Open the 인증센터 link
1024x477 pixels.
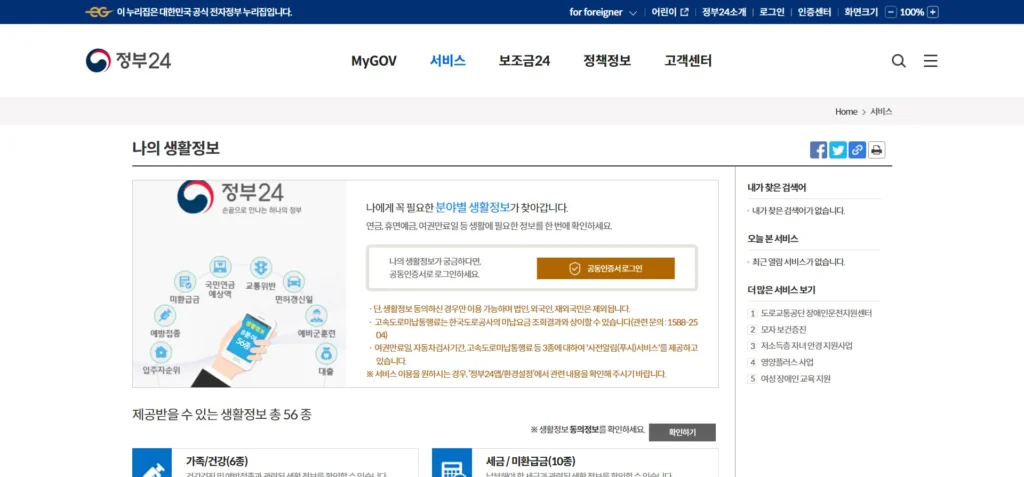(x=814, y=12)
